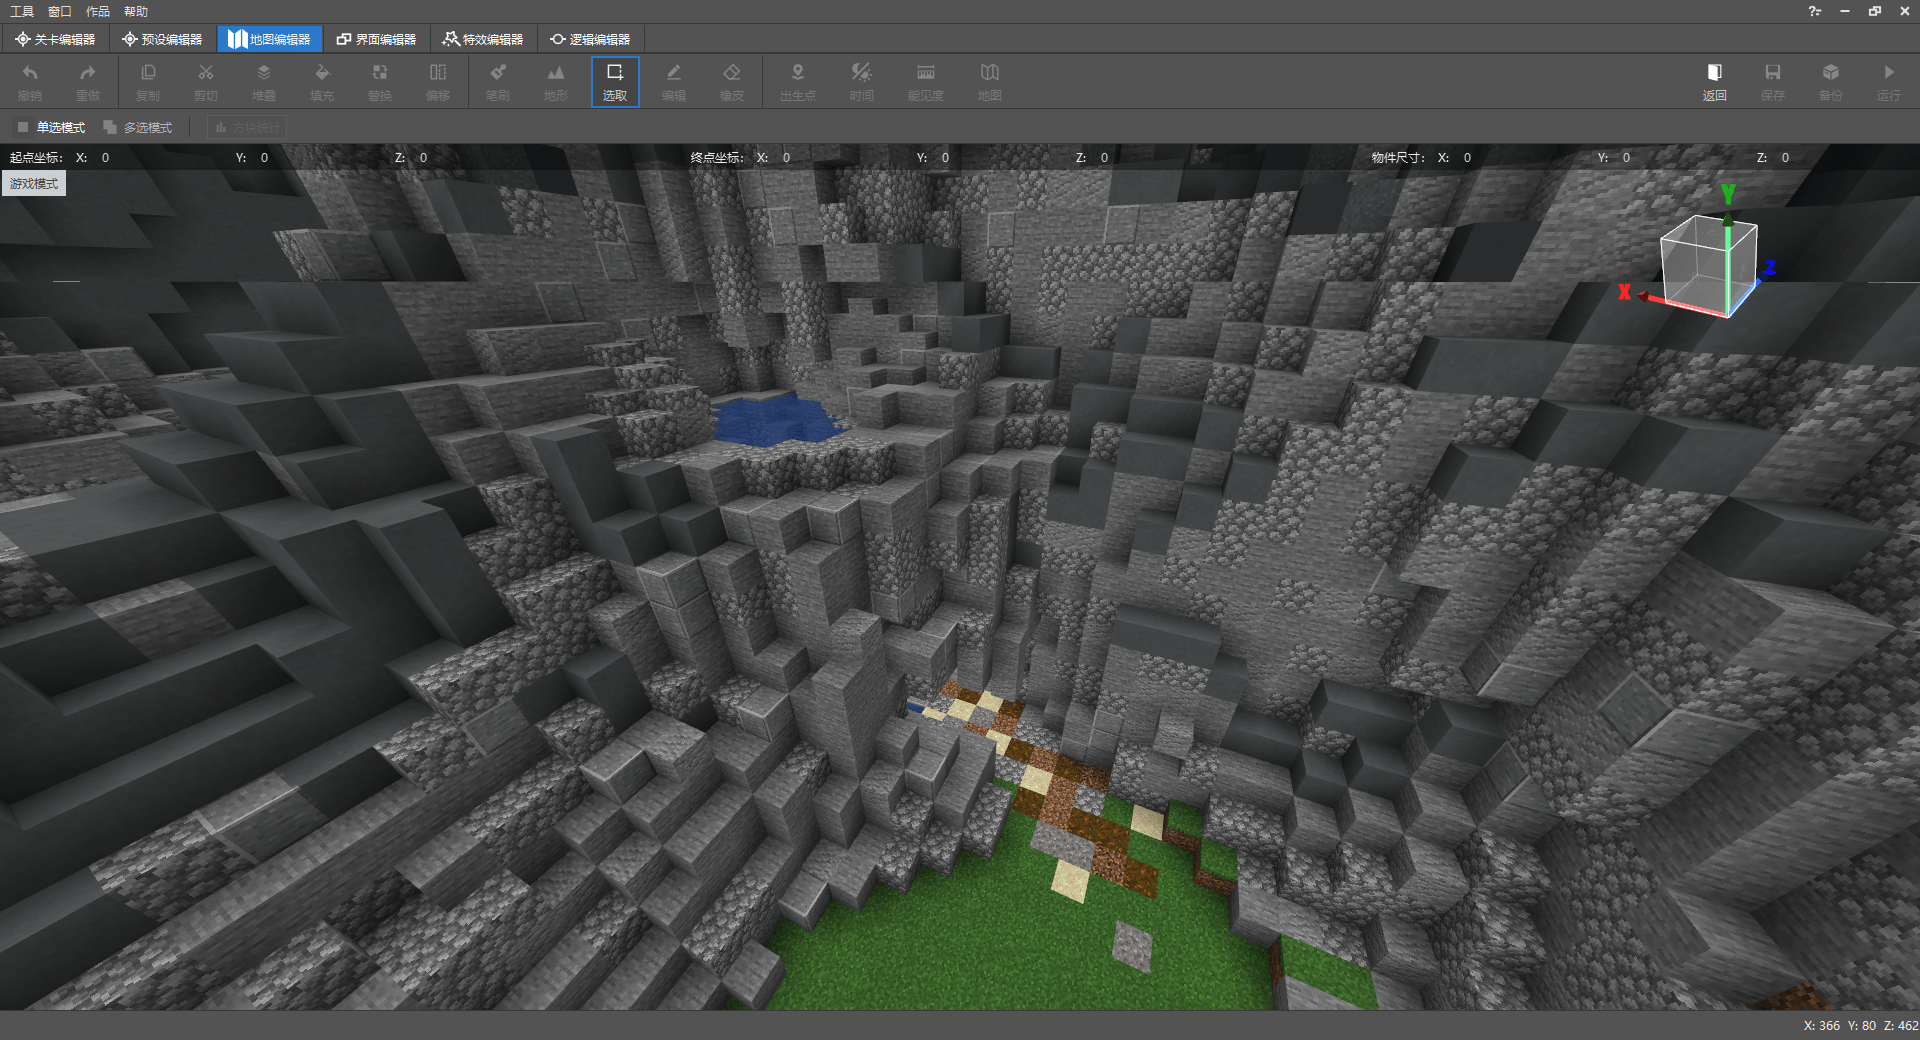Viewport: 1920px width, 1040px height.
Task: Select the Replace (替换) tool
Action: pyautogui.click(x=380, y=82)
